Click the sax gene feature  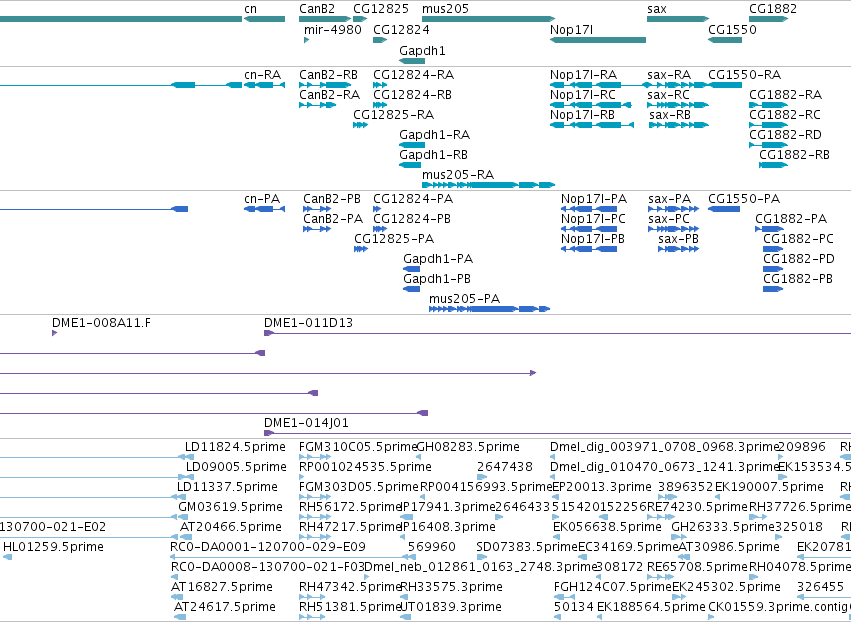[x=678, y=19]
